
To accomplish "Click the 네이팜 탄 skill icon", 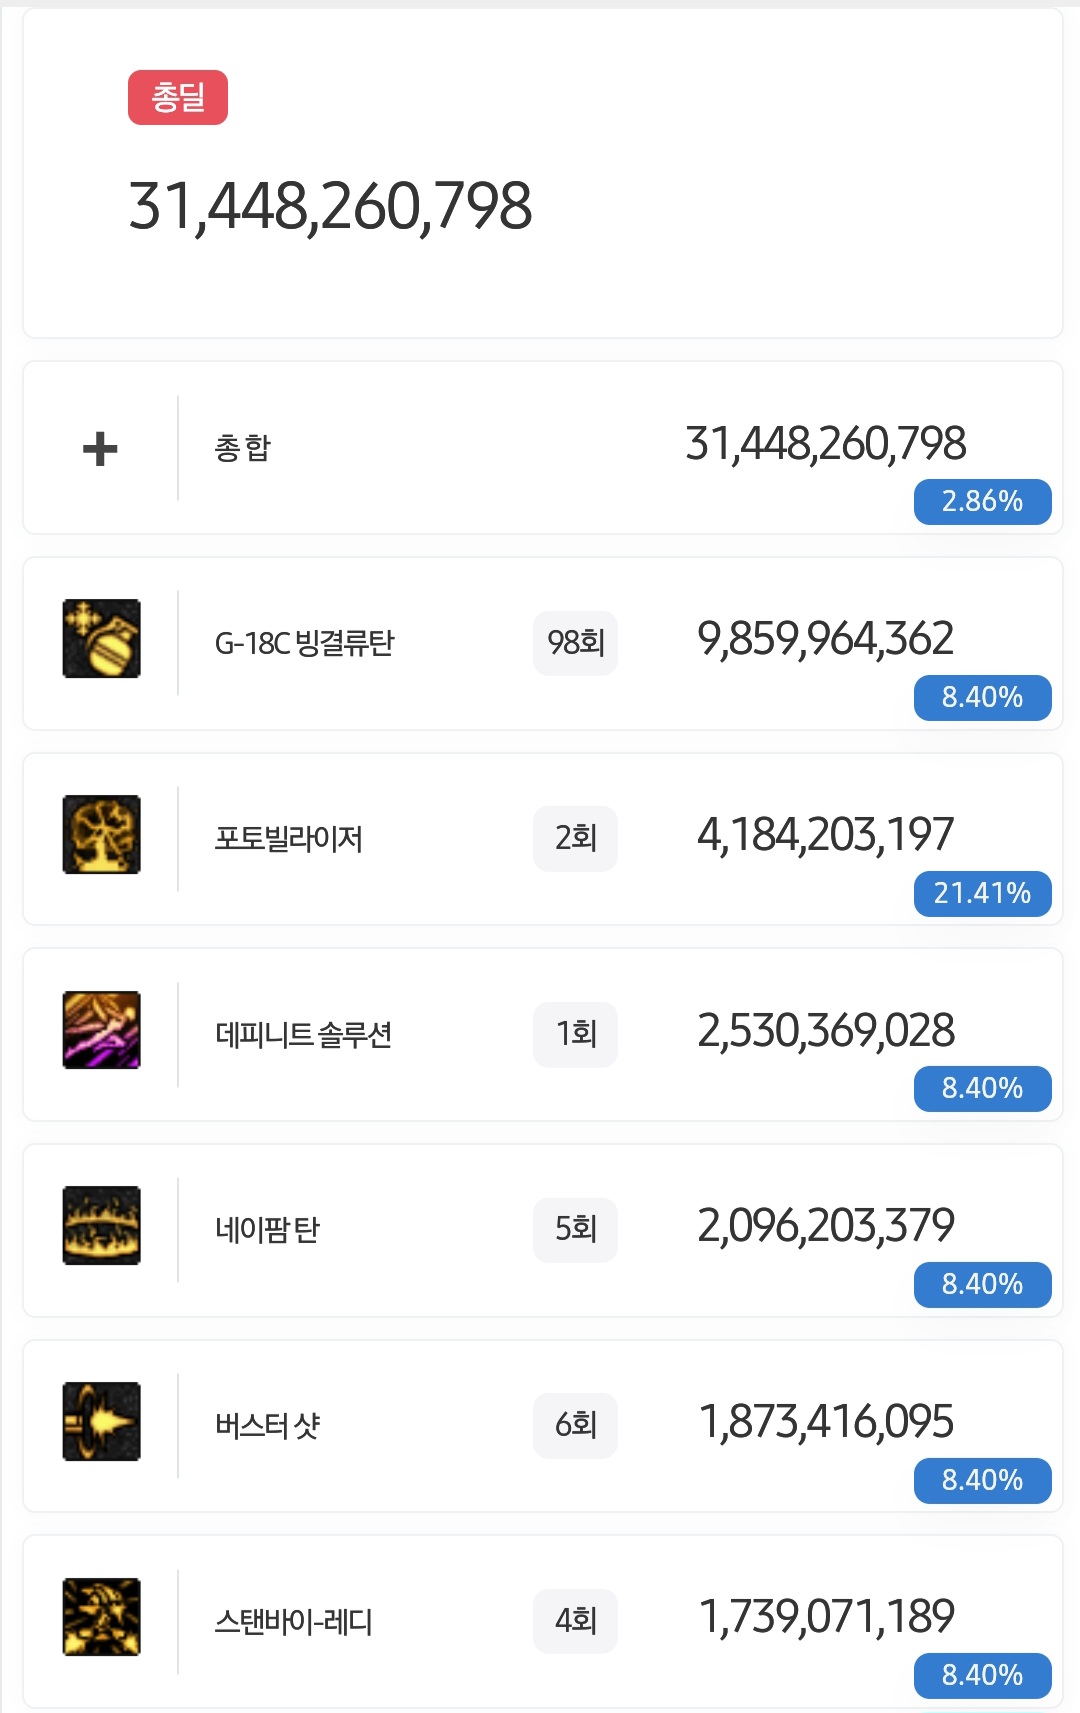I will click(x=101, y=1226).
